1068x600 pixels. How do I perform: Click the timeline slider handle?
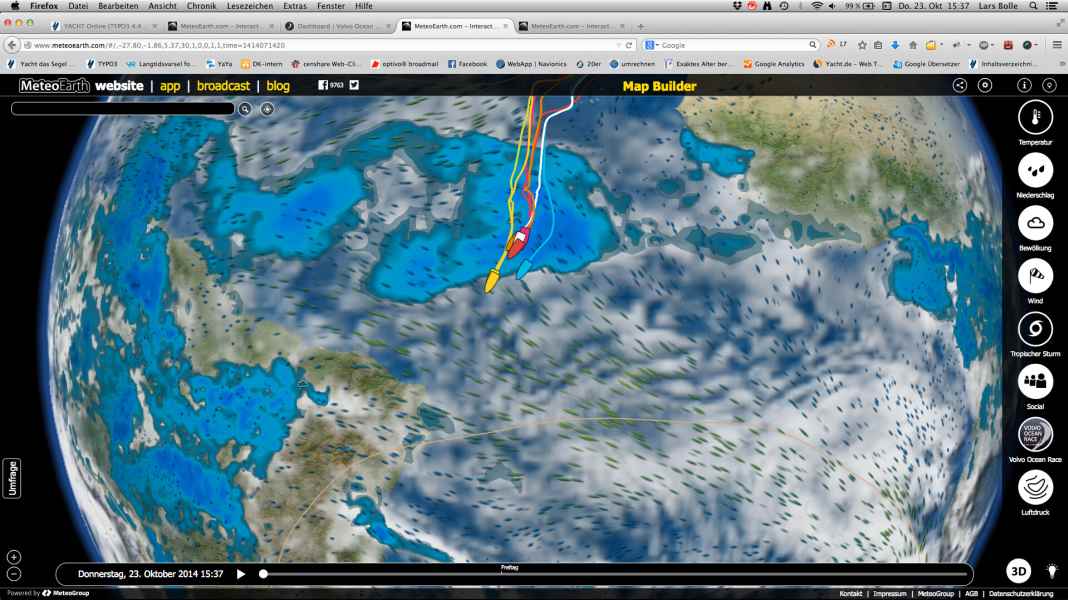(x=263, y=574)
